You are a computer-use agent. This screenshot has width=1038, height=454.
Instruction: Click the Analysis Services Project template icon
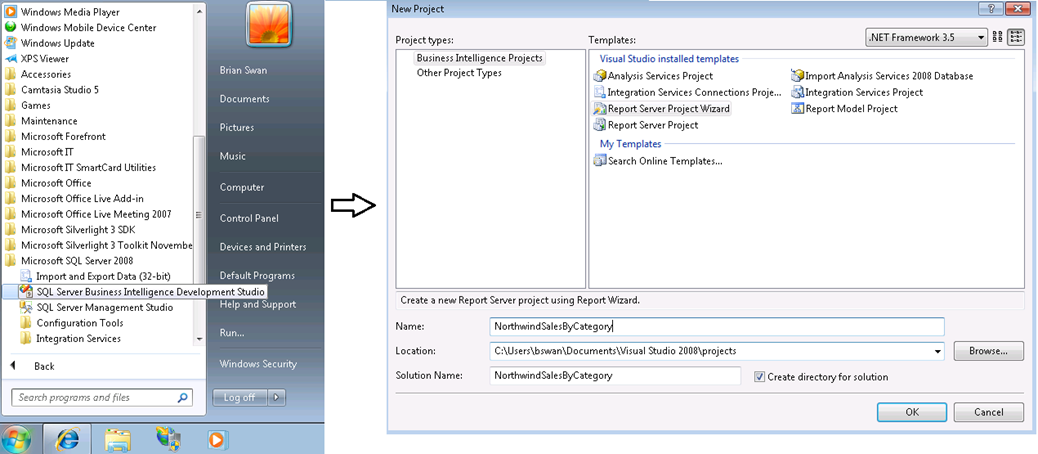pyautogui.click(x=600, y=76)
